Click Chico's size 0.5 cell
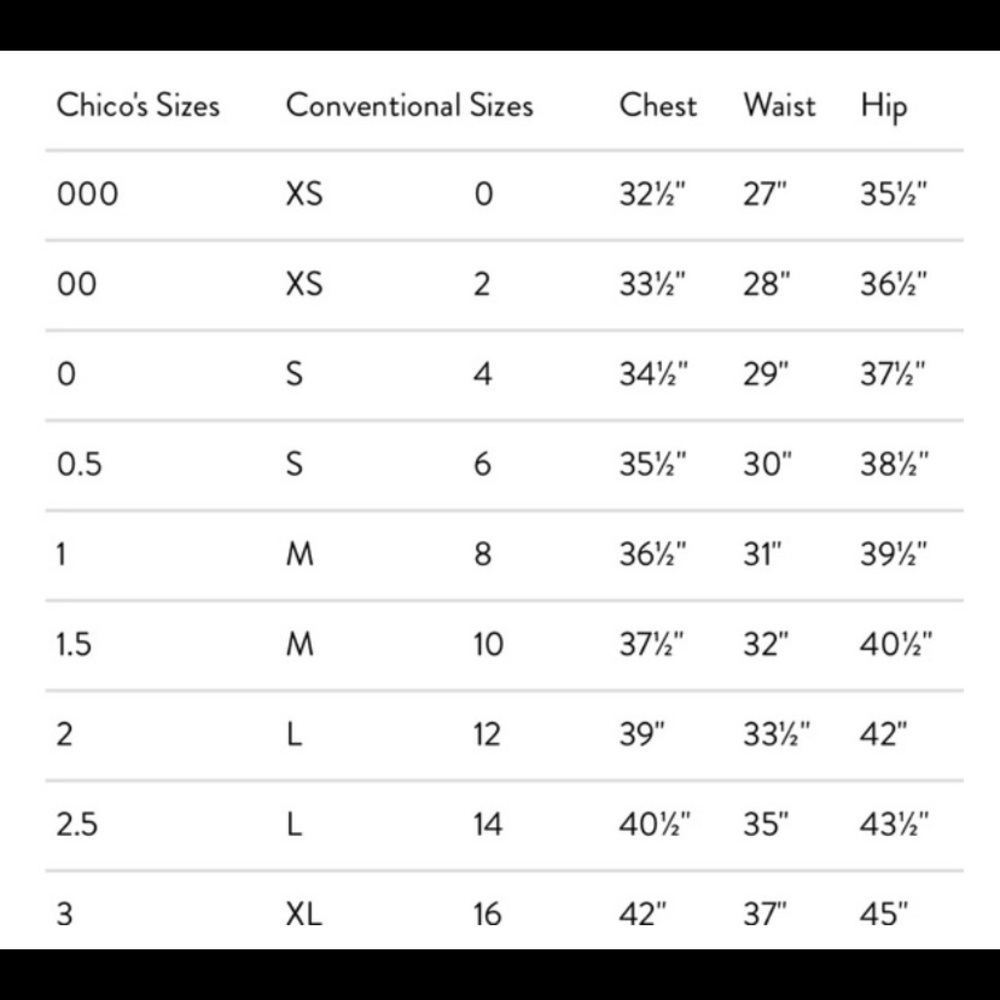 point(79,464)
